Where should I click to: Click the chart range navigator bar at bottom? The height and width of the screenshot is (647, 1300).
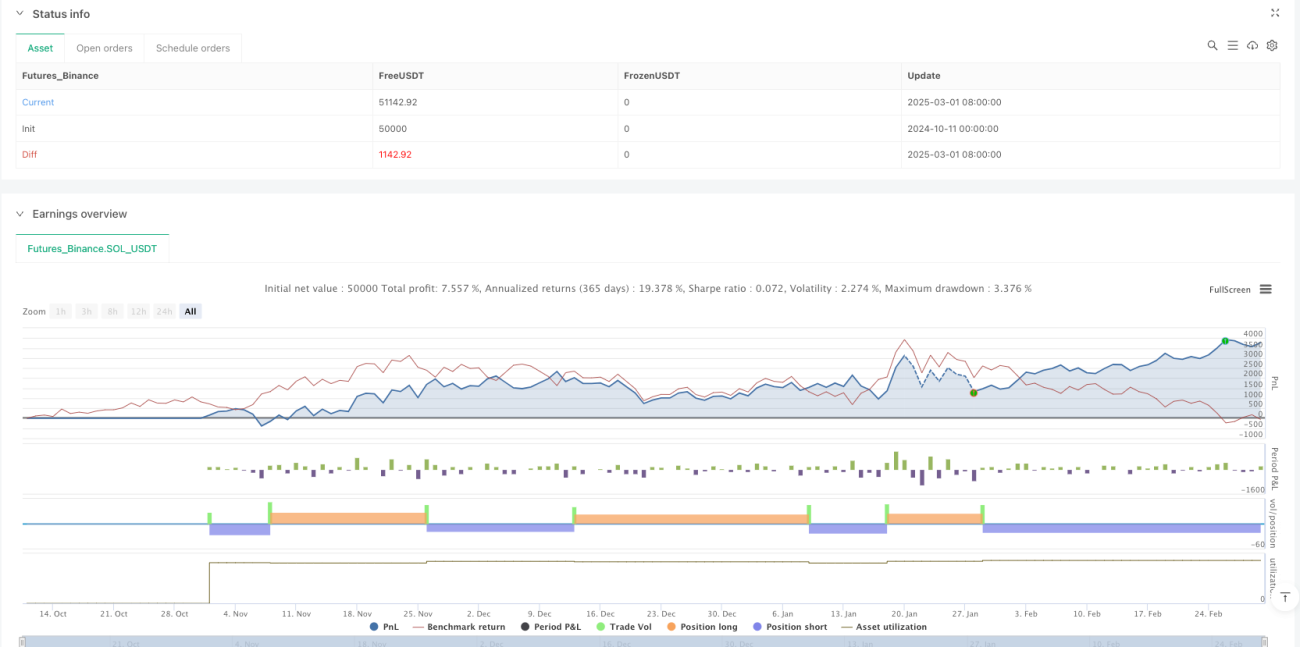[x=642, y=641]
